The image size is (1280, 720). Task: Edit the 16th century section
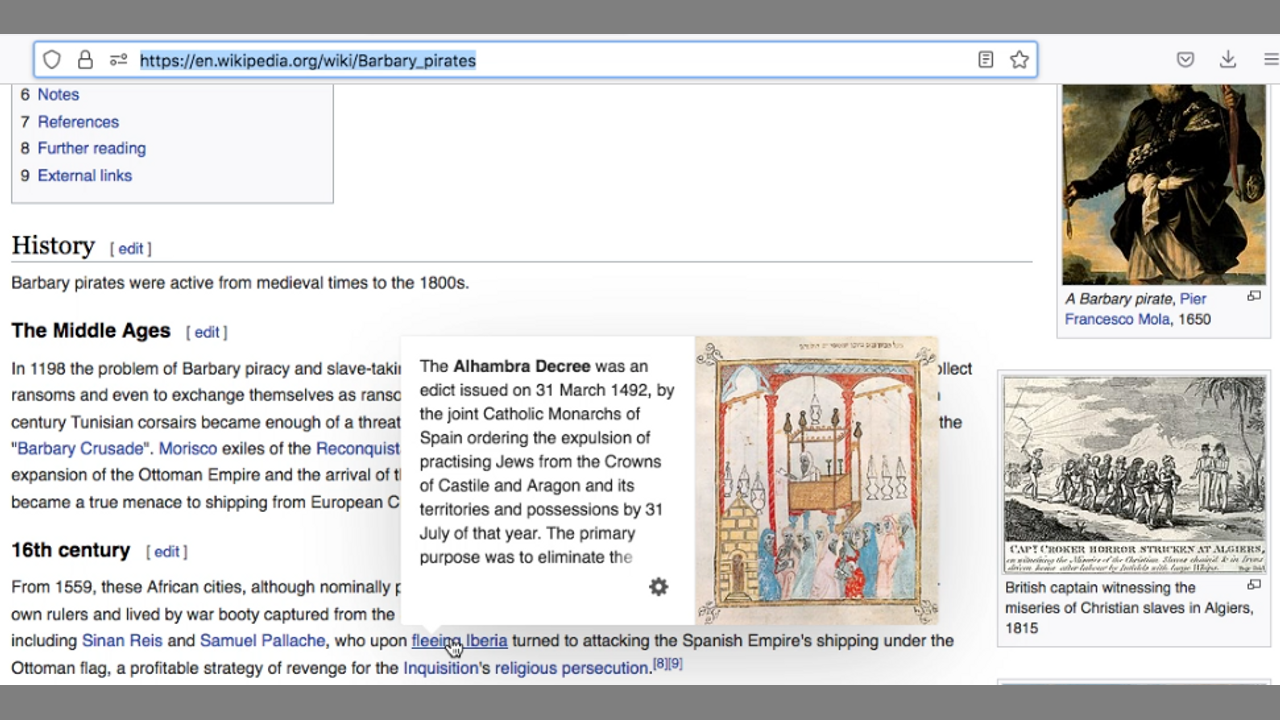(166, 551)
